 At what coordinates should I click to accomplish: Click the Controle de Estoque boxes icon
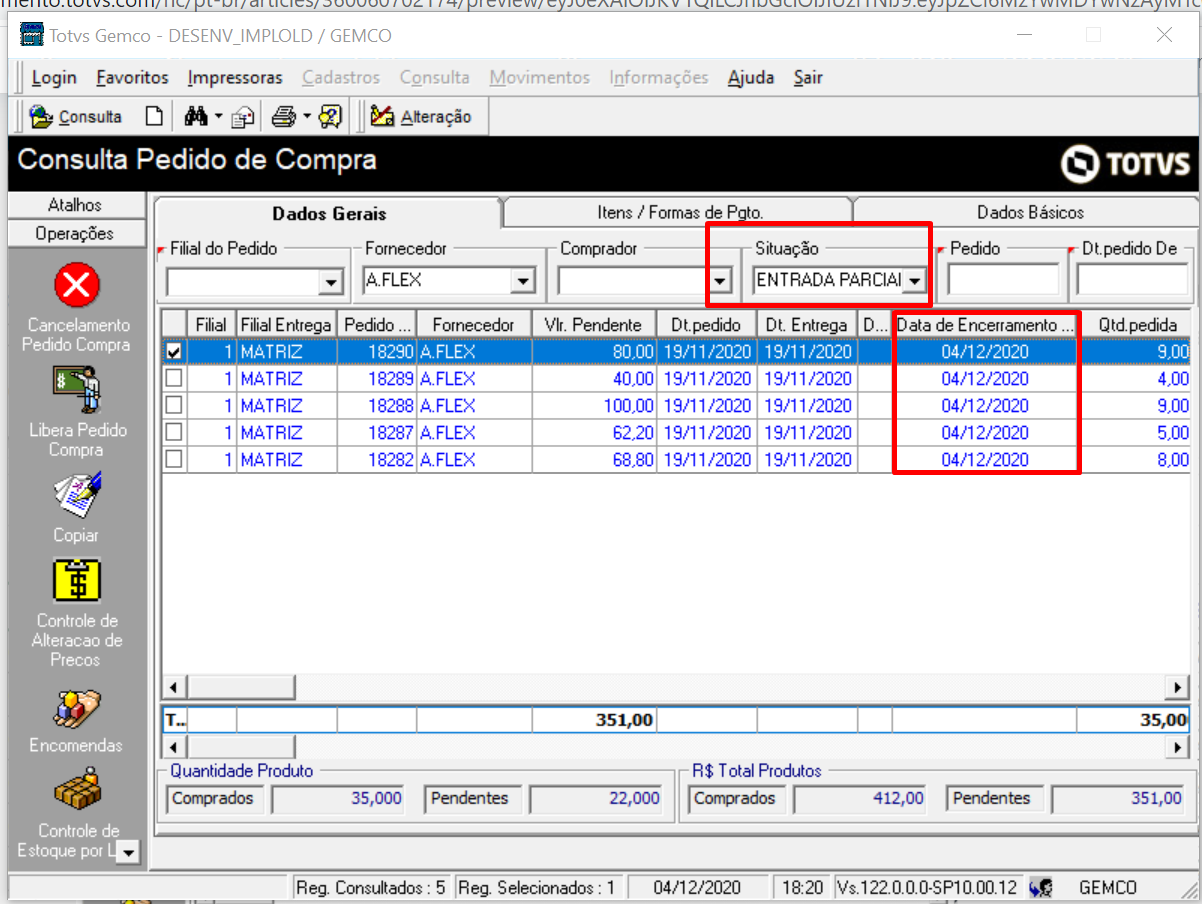pyautogui.click(x=76, y=791)
